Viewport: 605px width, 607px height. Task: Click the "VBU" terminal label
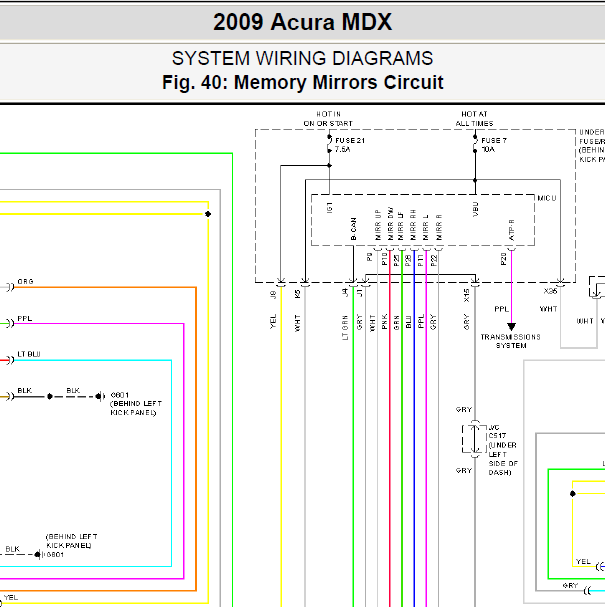coord(476,209)
